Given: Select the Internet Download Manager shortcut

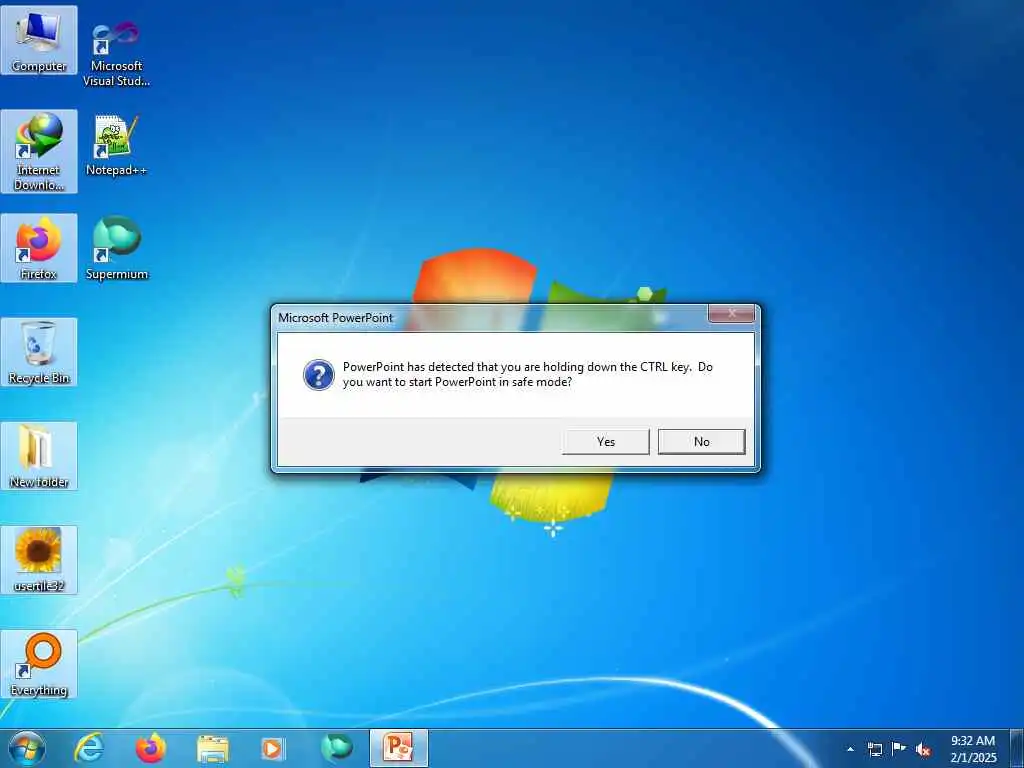Looking at the screenshot, I should coord(39,152).
